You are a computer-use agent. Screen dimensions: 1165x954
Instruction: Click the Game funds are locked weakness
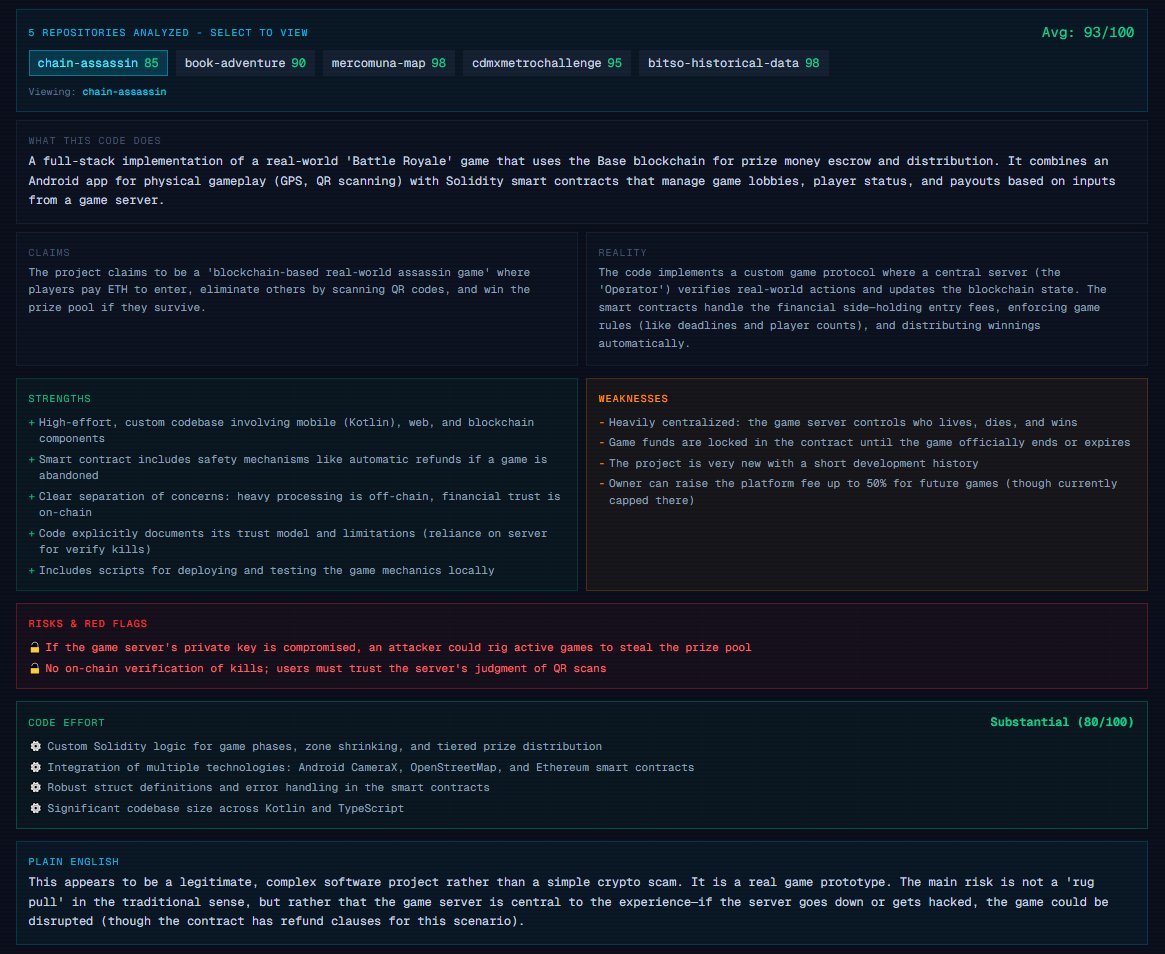pos(869,442)
